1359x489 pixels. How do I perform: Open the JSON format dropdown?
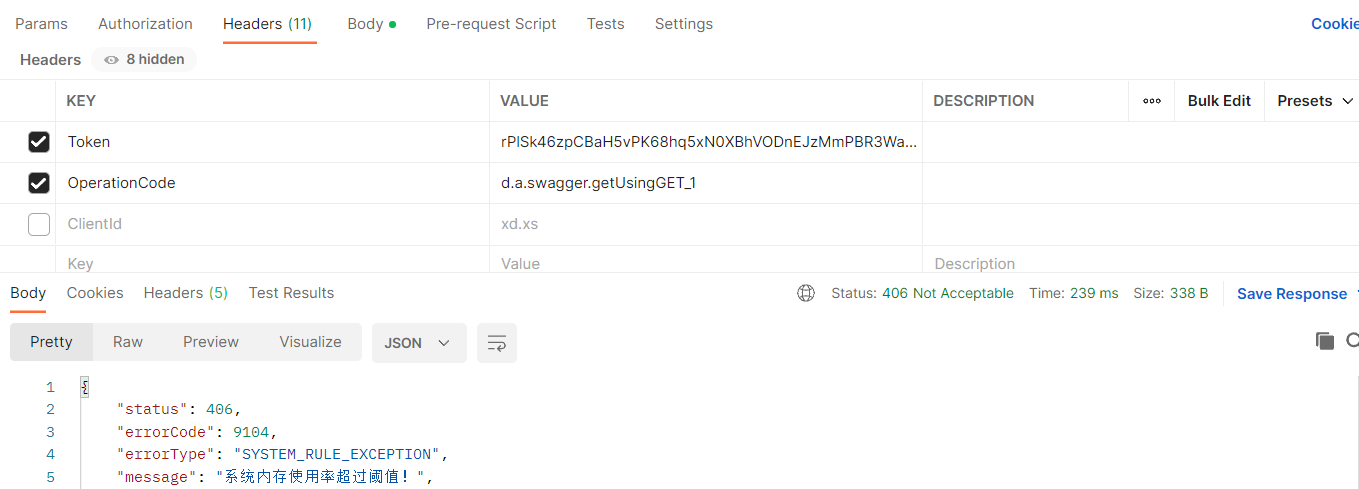pos(417,343)
